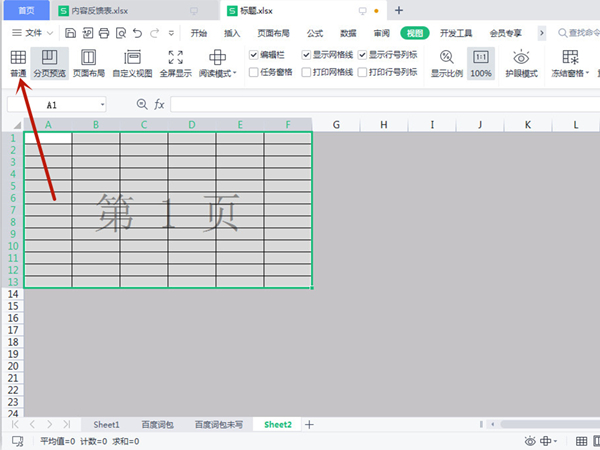Switch to Sheet1 tab

click(x=106, y=425)
